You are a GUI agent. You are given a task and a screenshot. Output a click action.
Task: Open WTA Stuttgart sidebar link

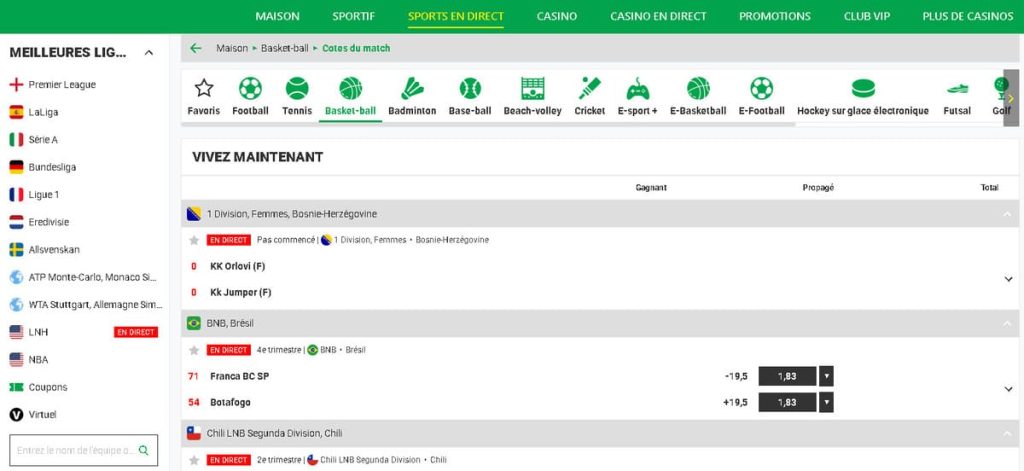pos(86,304)
